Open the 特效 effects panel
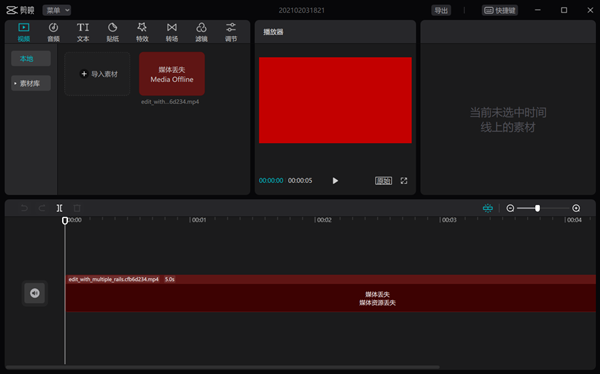The image size is (600, 374). coord(142,32)
